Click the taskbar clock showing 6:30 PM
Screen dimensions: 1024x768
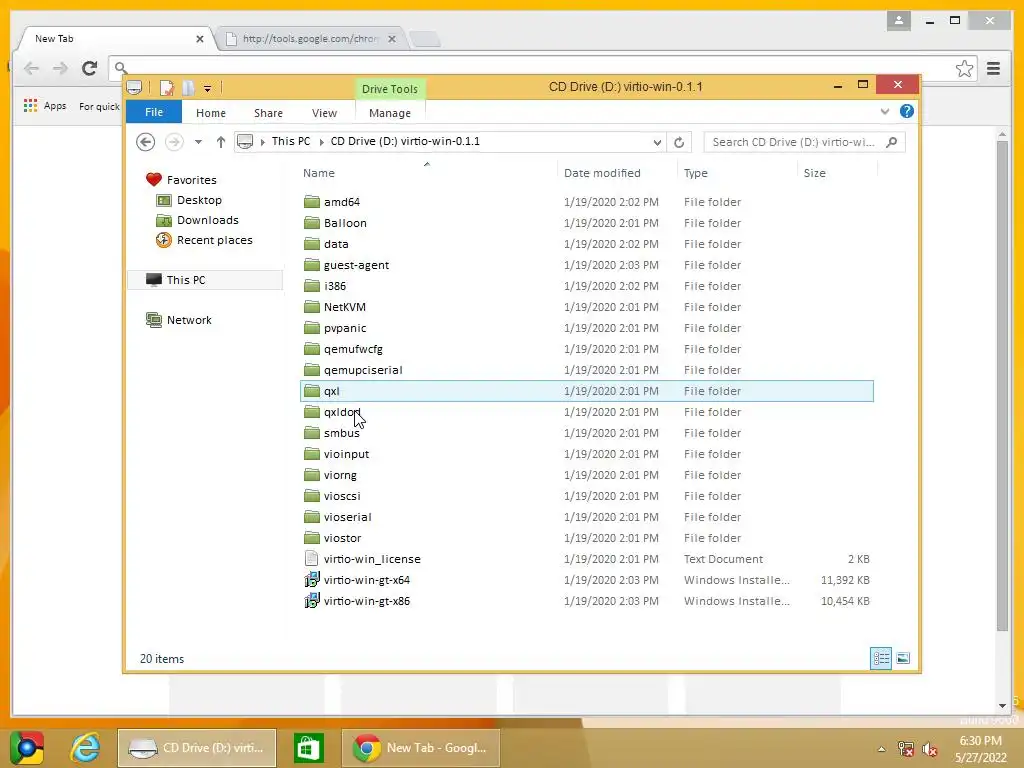coord(980,749)
